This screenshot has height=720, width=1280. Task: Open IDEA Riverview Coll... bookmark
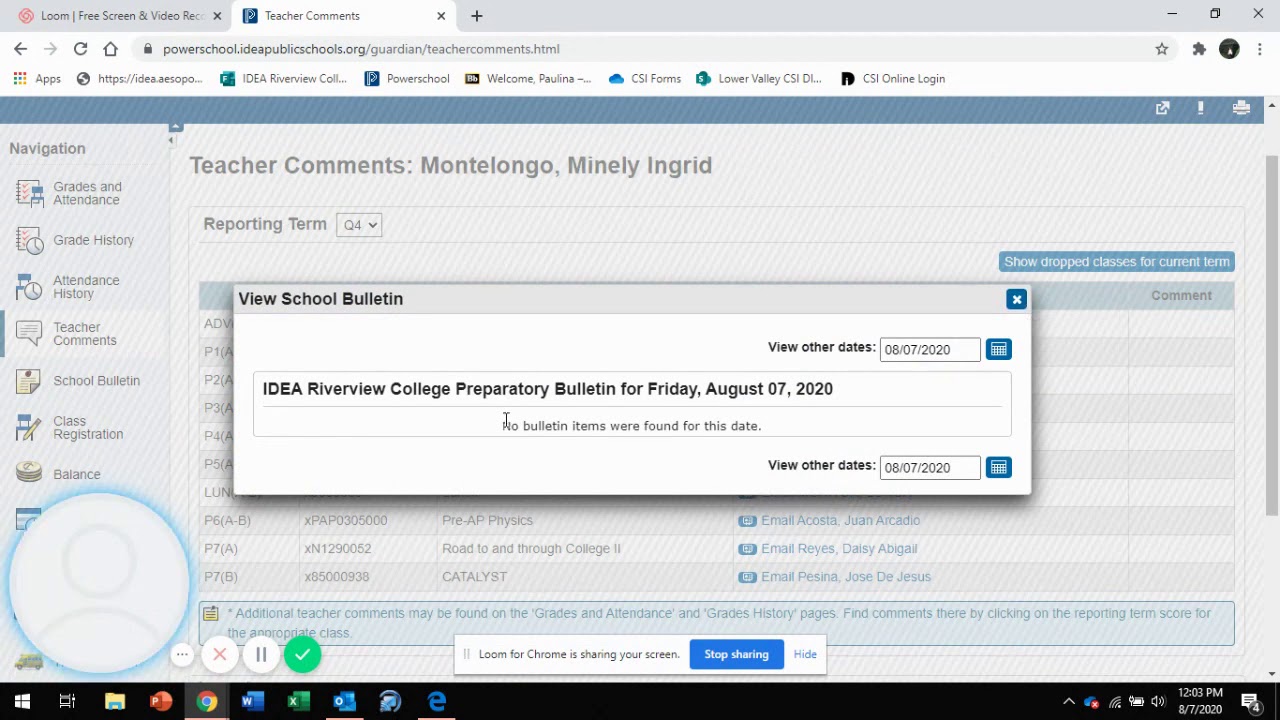(283, 78)
